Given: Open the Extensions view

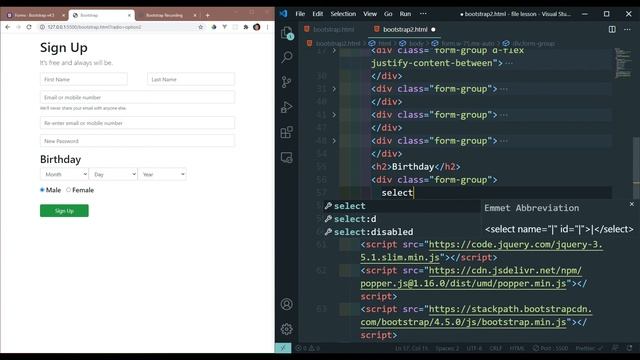Looking at the screenshot, I should tap(287, 132).
